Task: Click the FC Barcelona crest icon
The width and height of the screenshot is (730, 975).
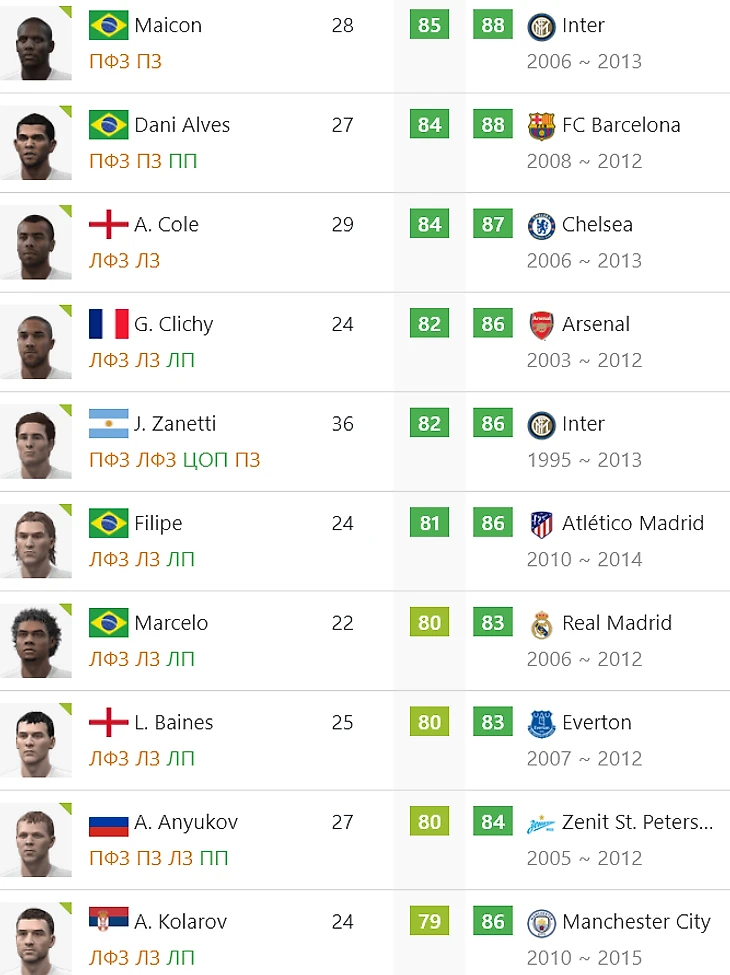Action: [x=541, y=126]
